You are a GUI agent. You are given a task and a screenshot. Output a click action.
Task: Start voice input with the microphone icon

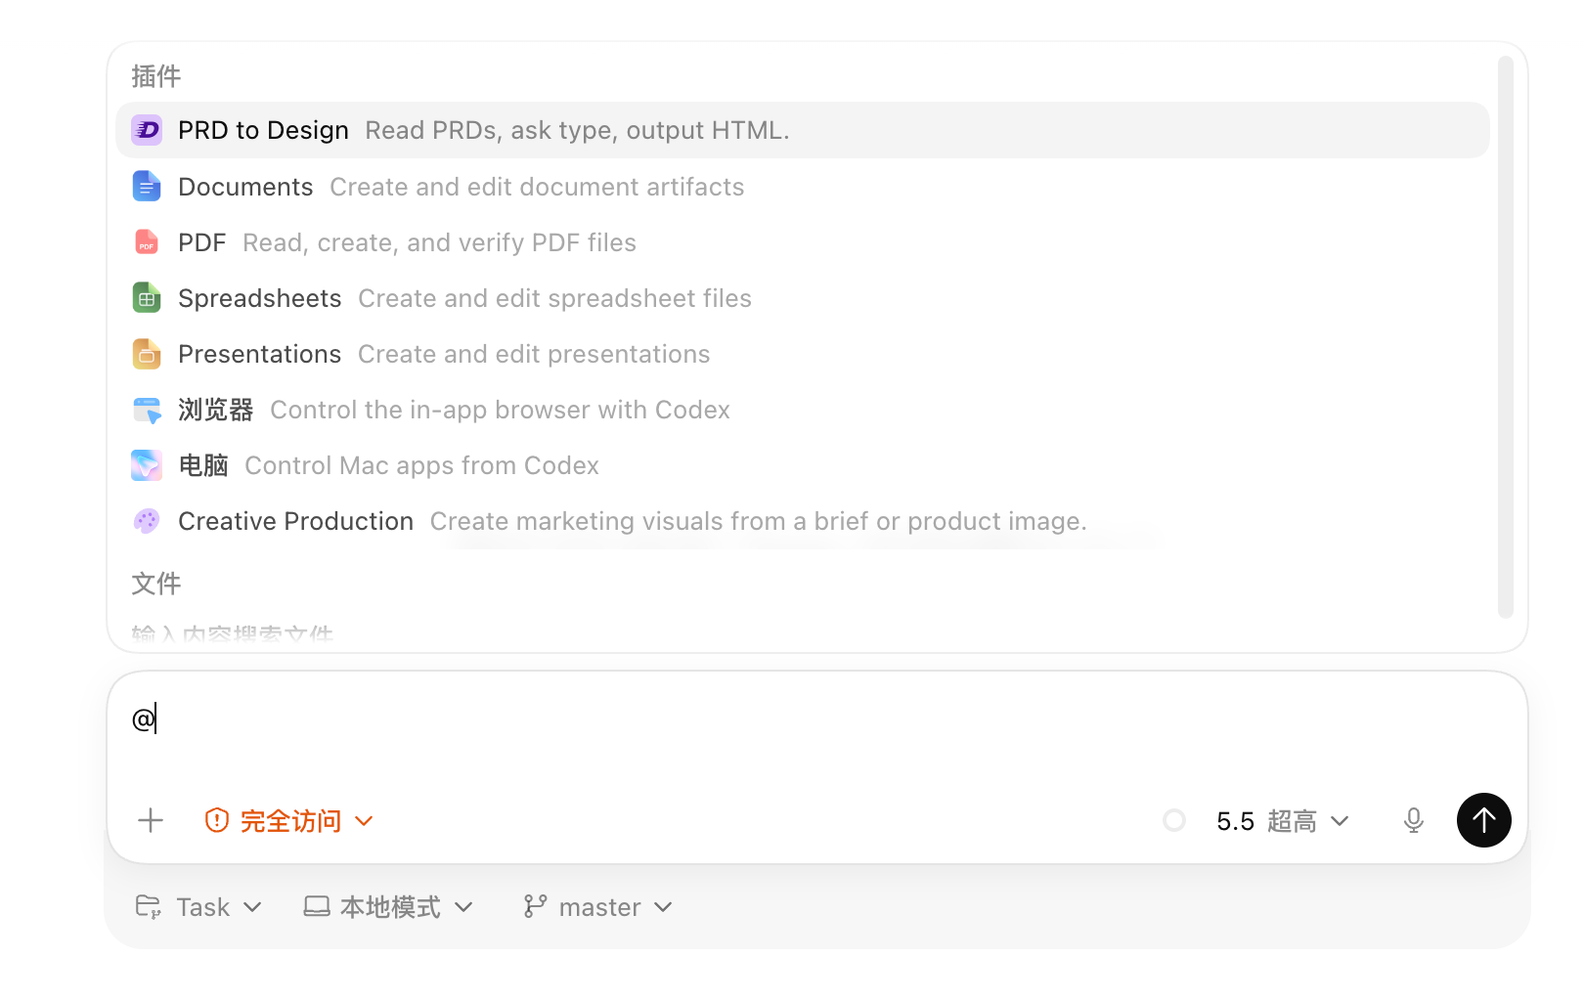[x=1413, y=821]
